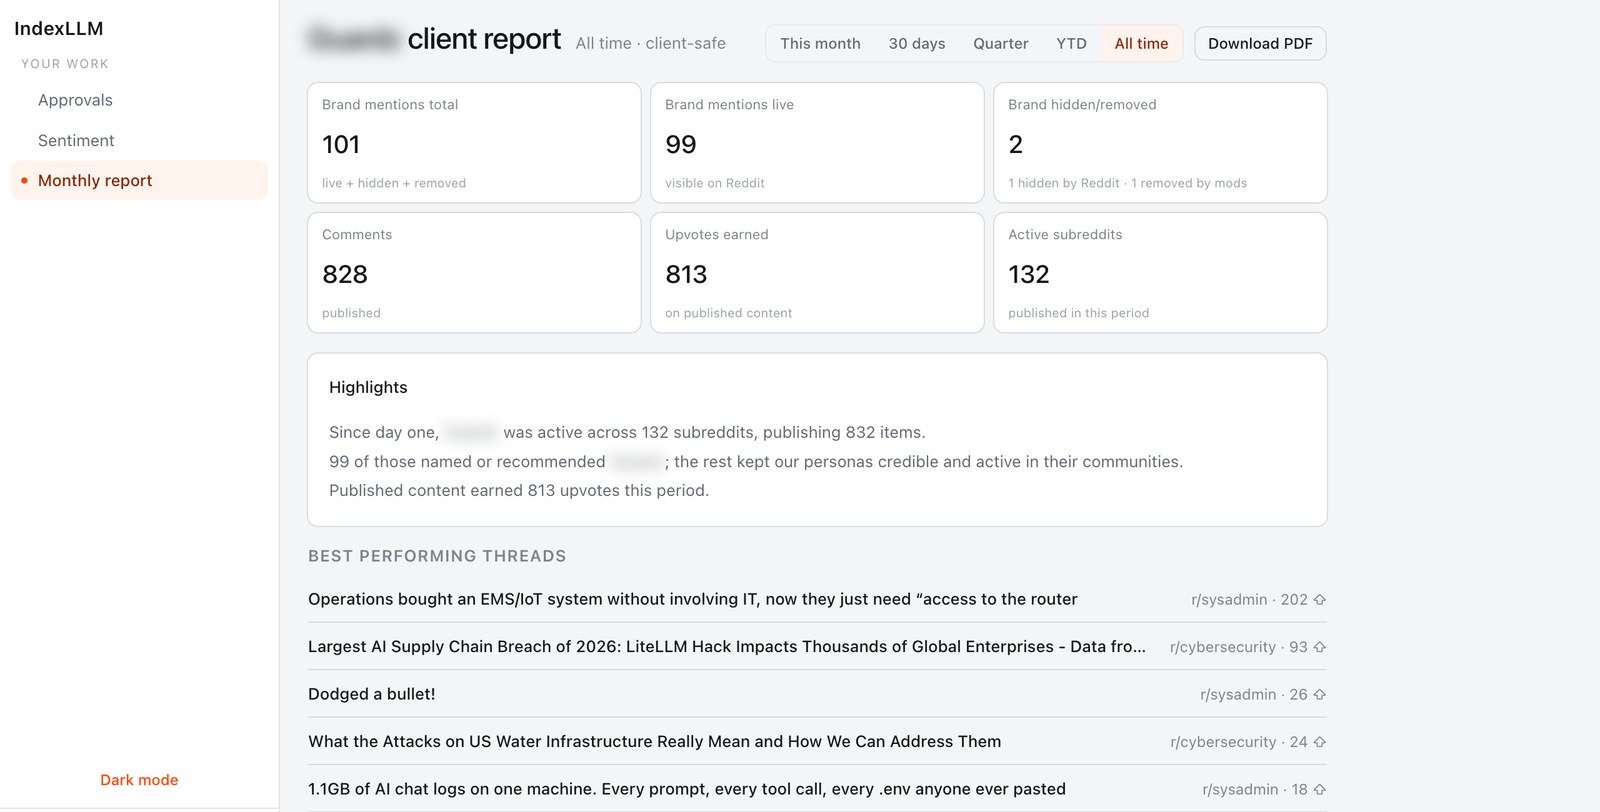Click 'live + hidden + removed' caption
This screenshot has width=1600, height=812.
[394, 183]
